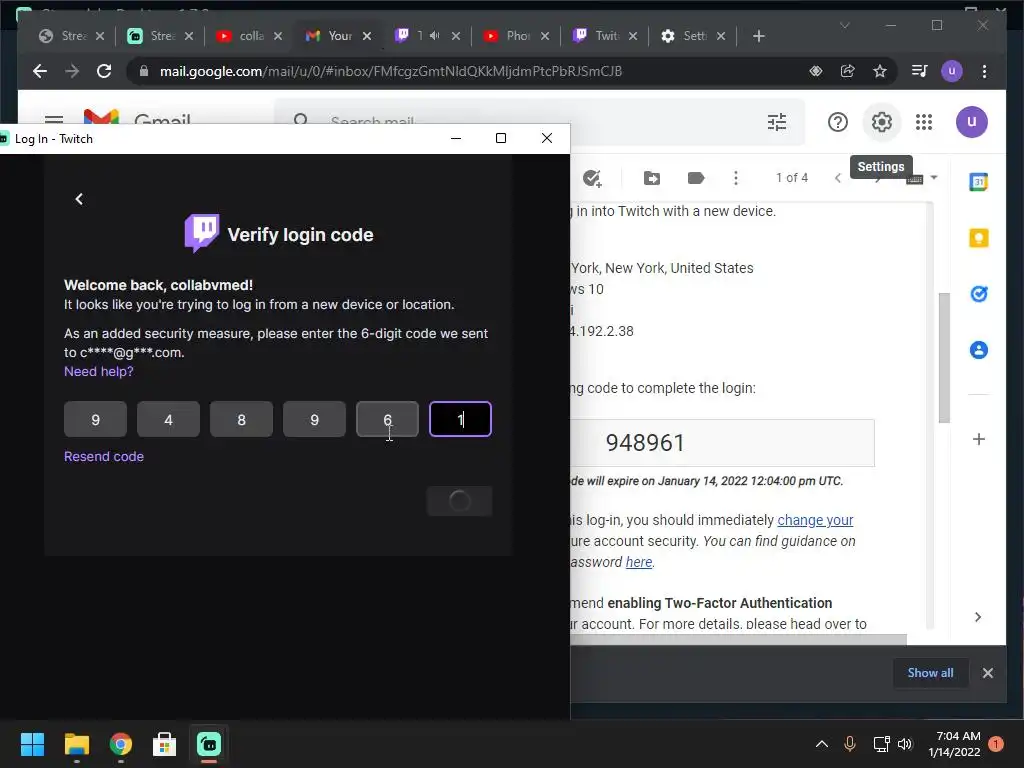Open Google Keep side panel
The height and width of the screenshot is (768, 1024).
(x=978, y=238)
